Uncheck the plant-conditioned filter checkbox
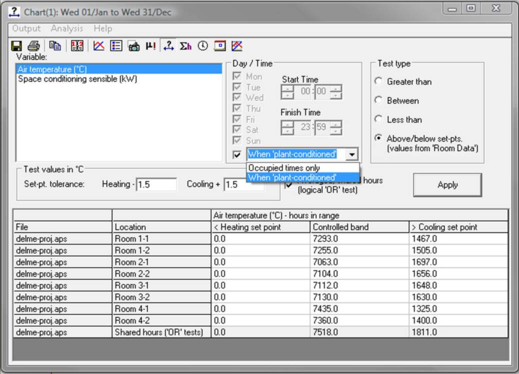519x374 pixels. pyautogui.click(x=237, y=154)
